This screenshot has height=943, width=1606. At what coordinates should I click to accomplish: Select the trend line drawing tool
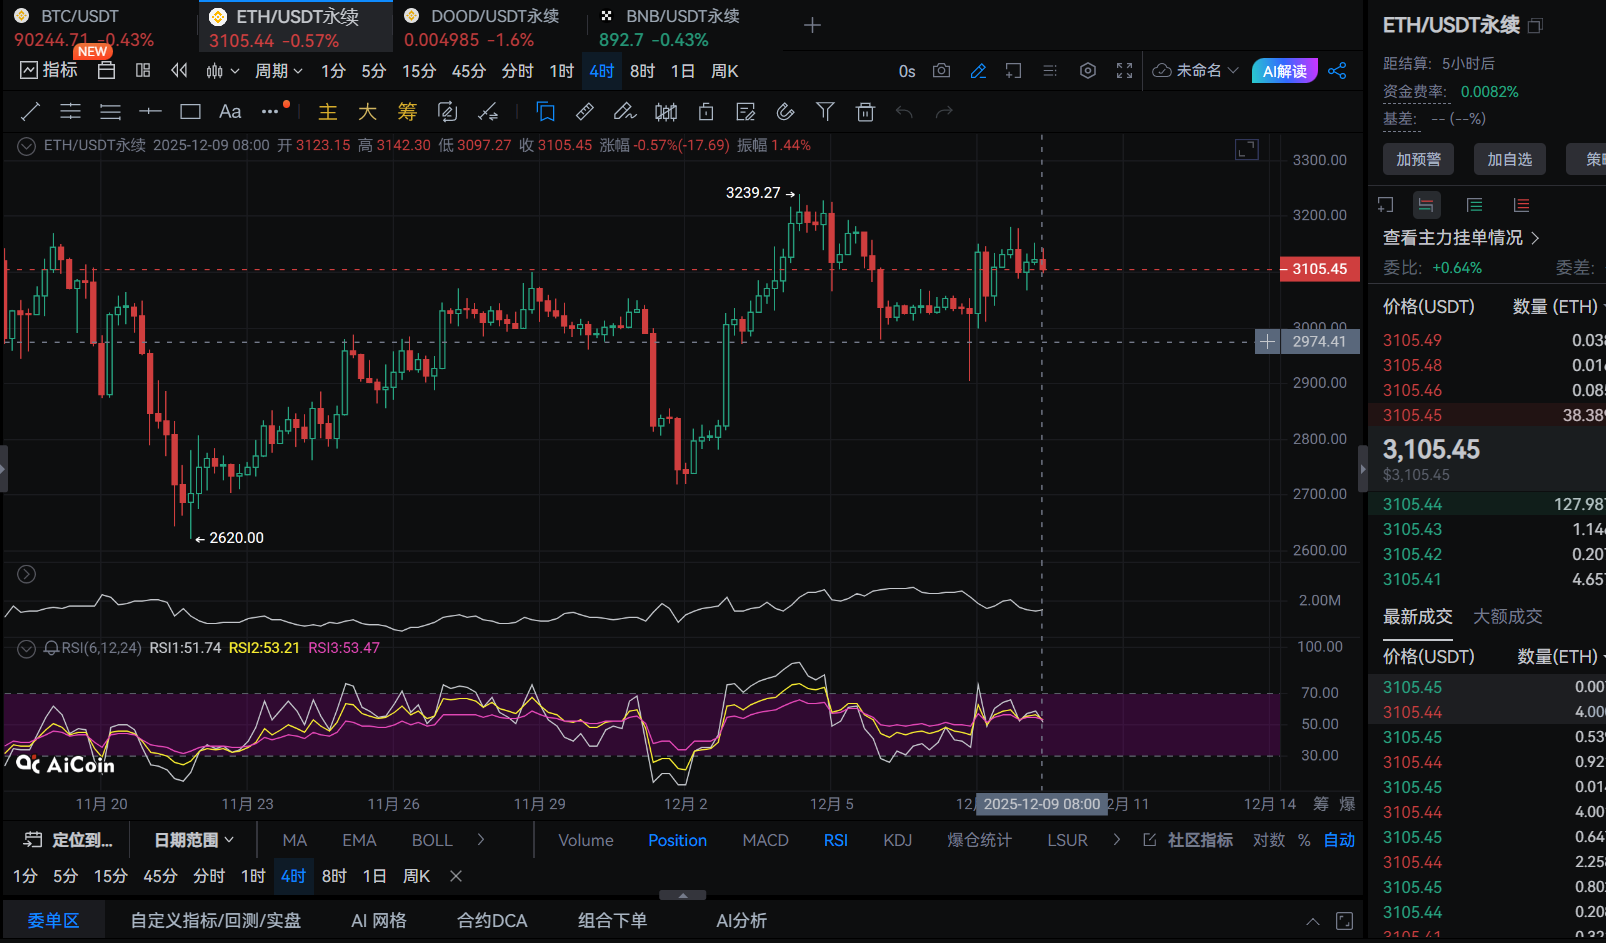30,112
